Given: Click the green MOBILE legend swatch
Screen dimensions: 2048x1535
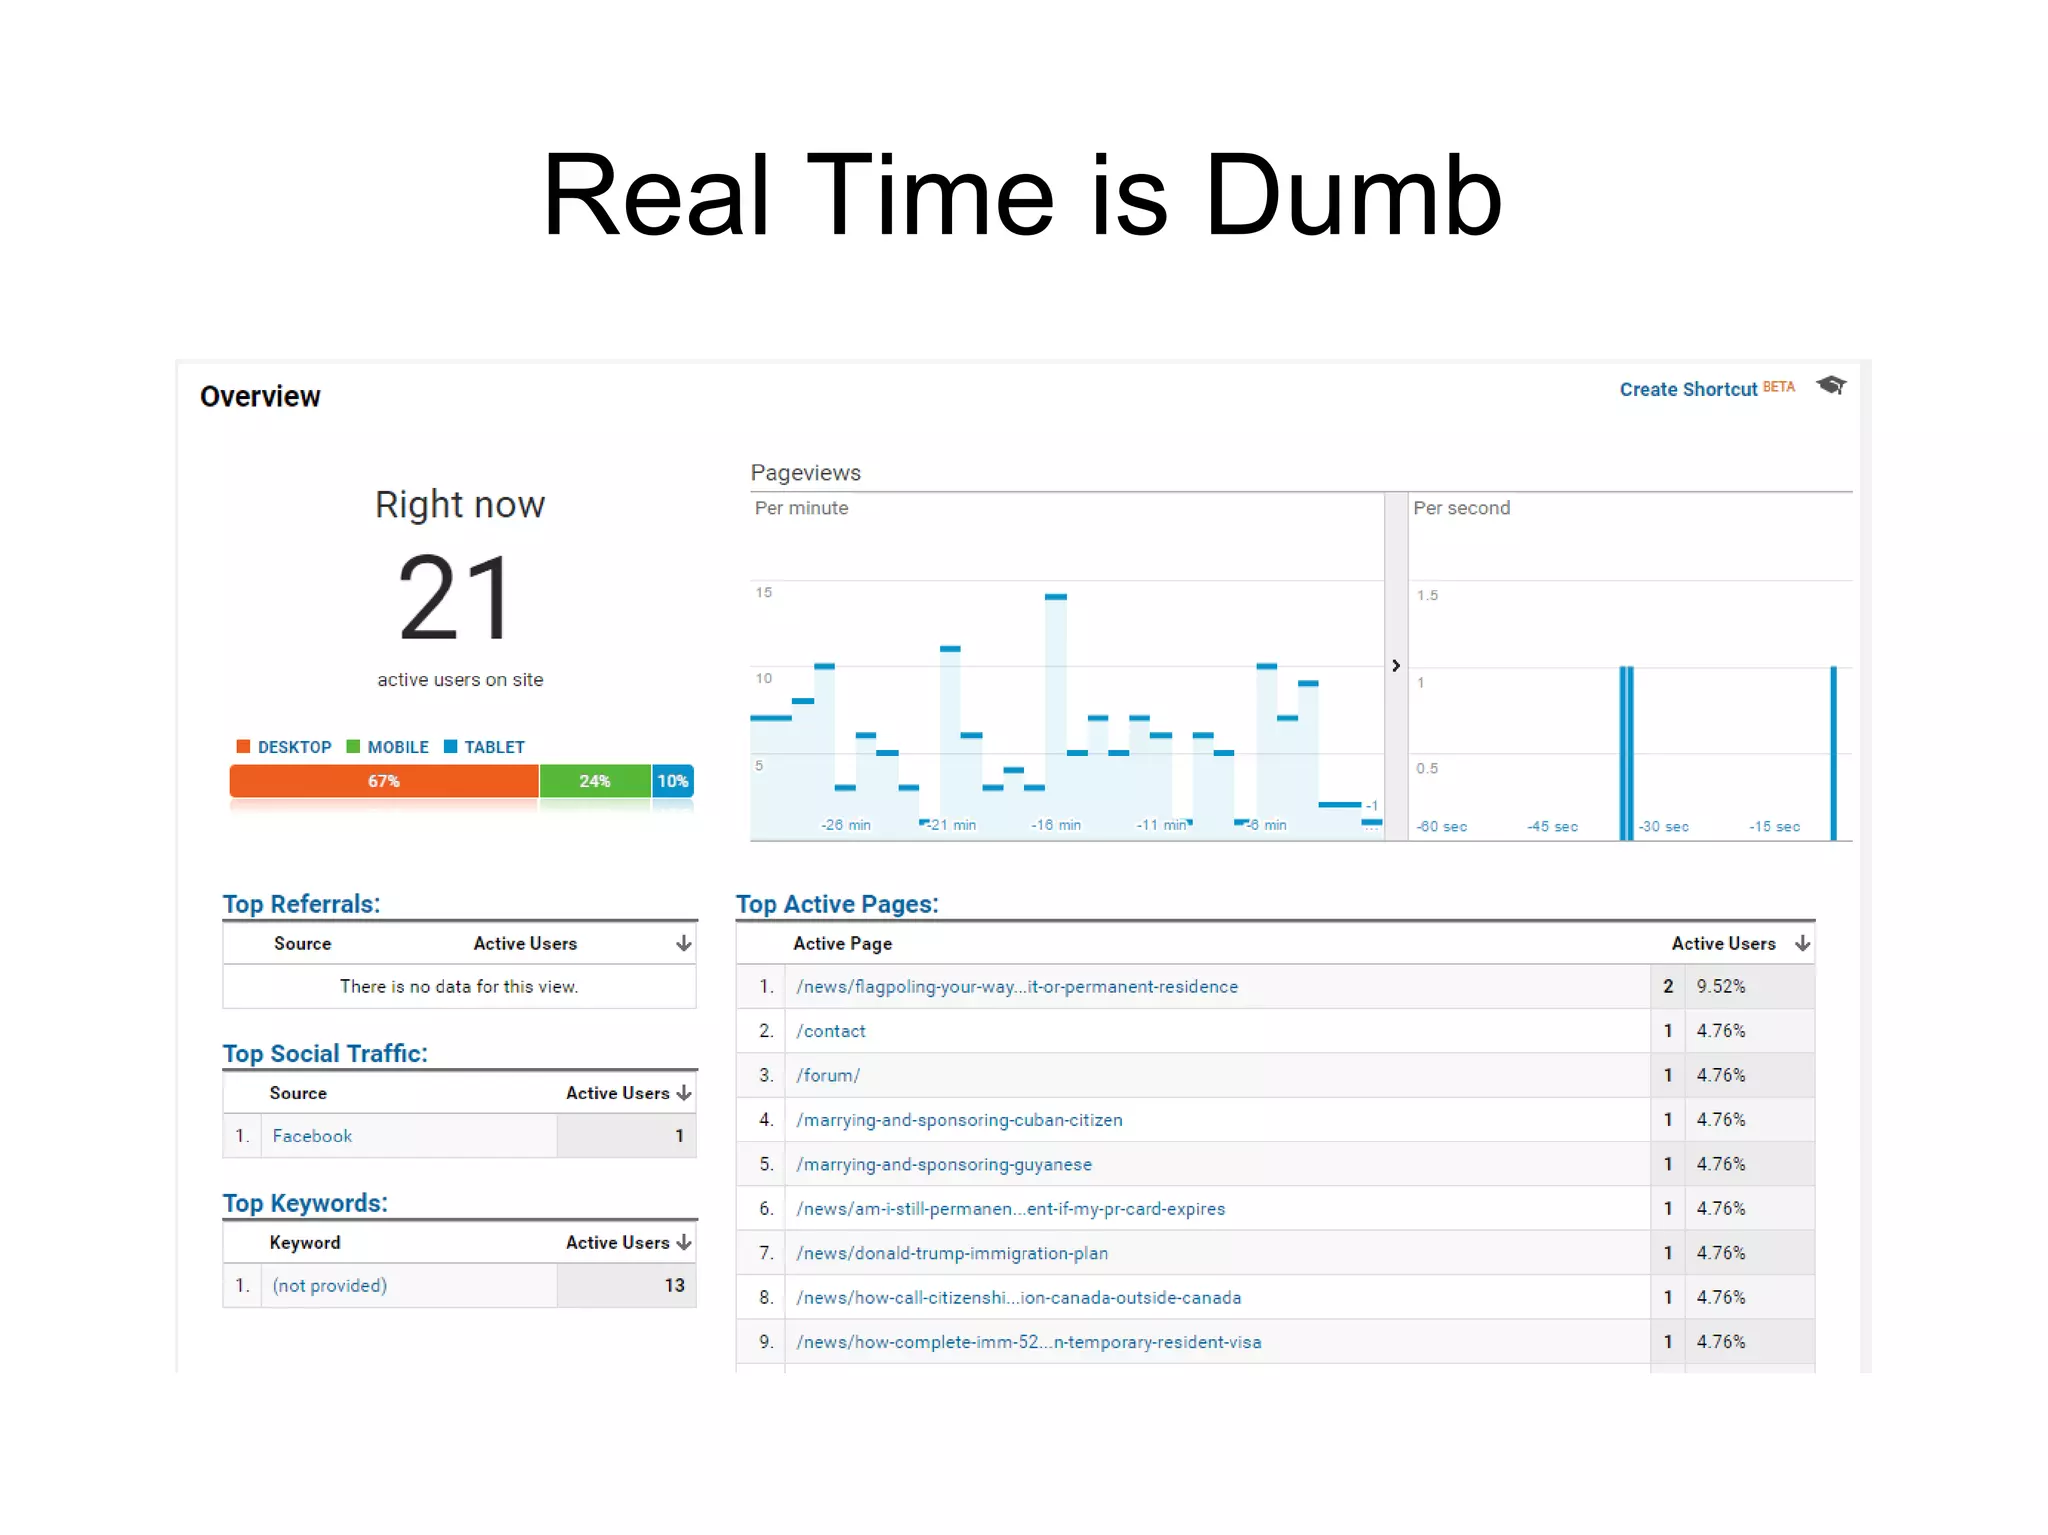Looking at the screenshot, I should 353,746.
